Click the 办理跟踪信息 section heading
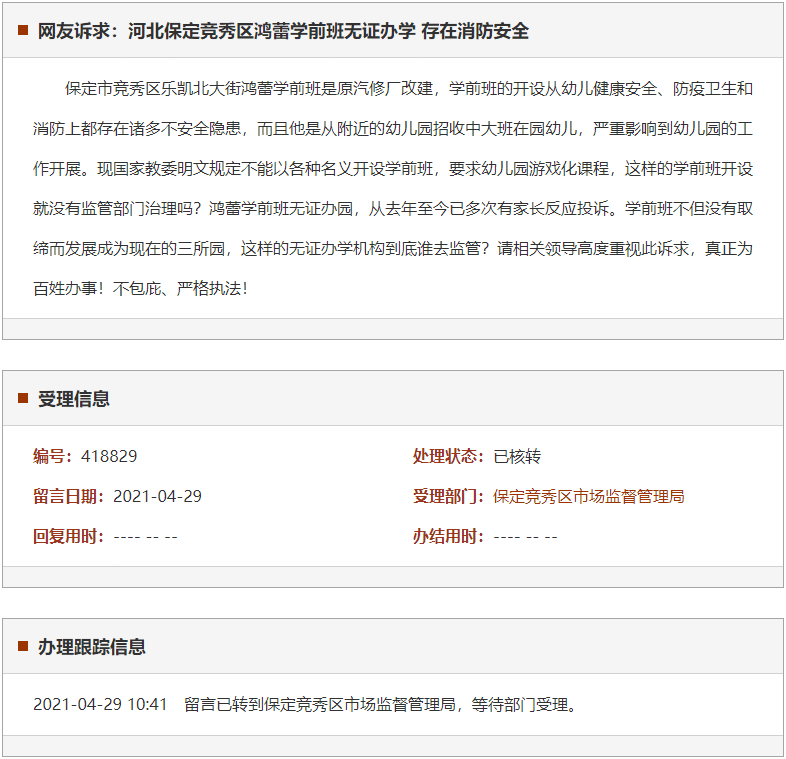This screenshot has height=759, width=786. click(x=92, y=647)
